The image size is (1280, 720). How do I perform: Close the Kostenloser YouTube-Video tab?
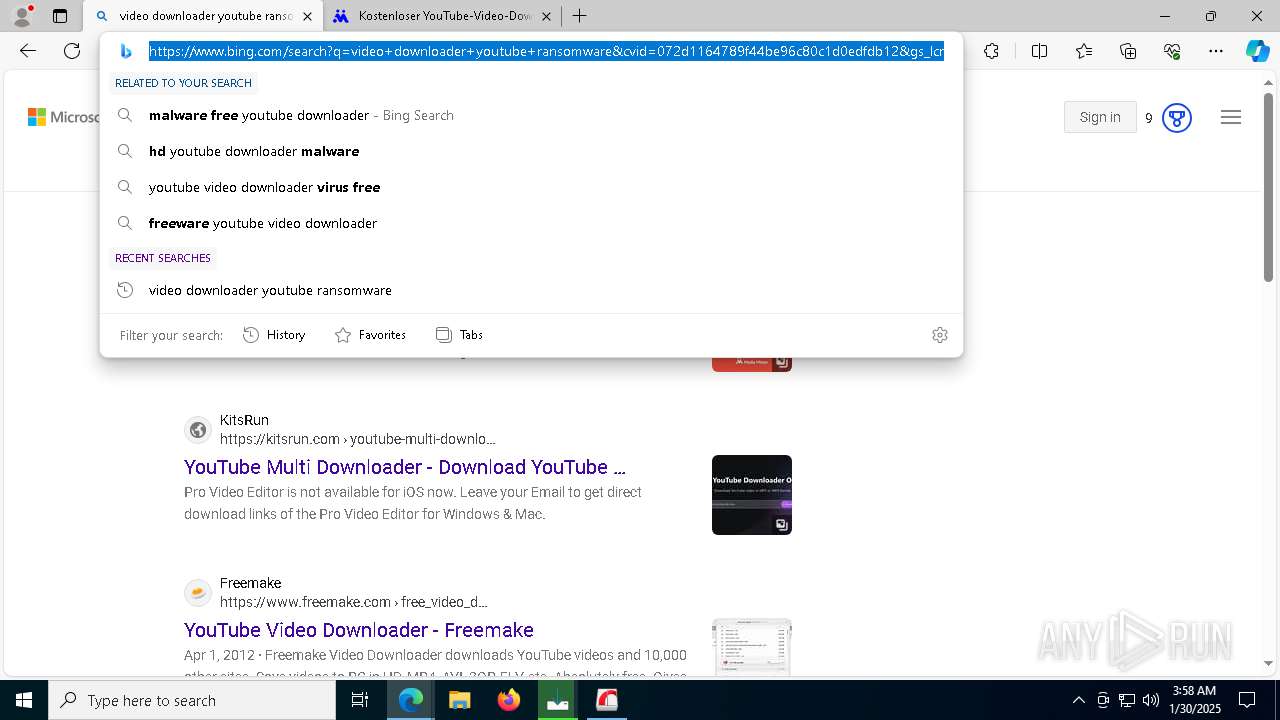[x=547, y=16]
